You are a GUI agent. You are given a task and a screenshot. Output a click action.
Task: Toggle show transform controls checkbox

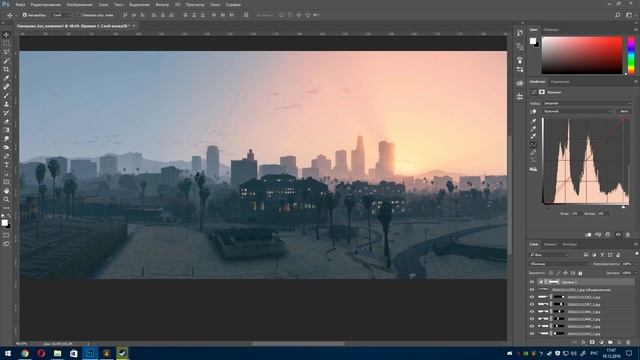(x=79, y=15)
